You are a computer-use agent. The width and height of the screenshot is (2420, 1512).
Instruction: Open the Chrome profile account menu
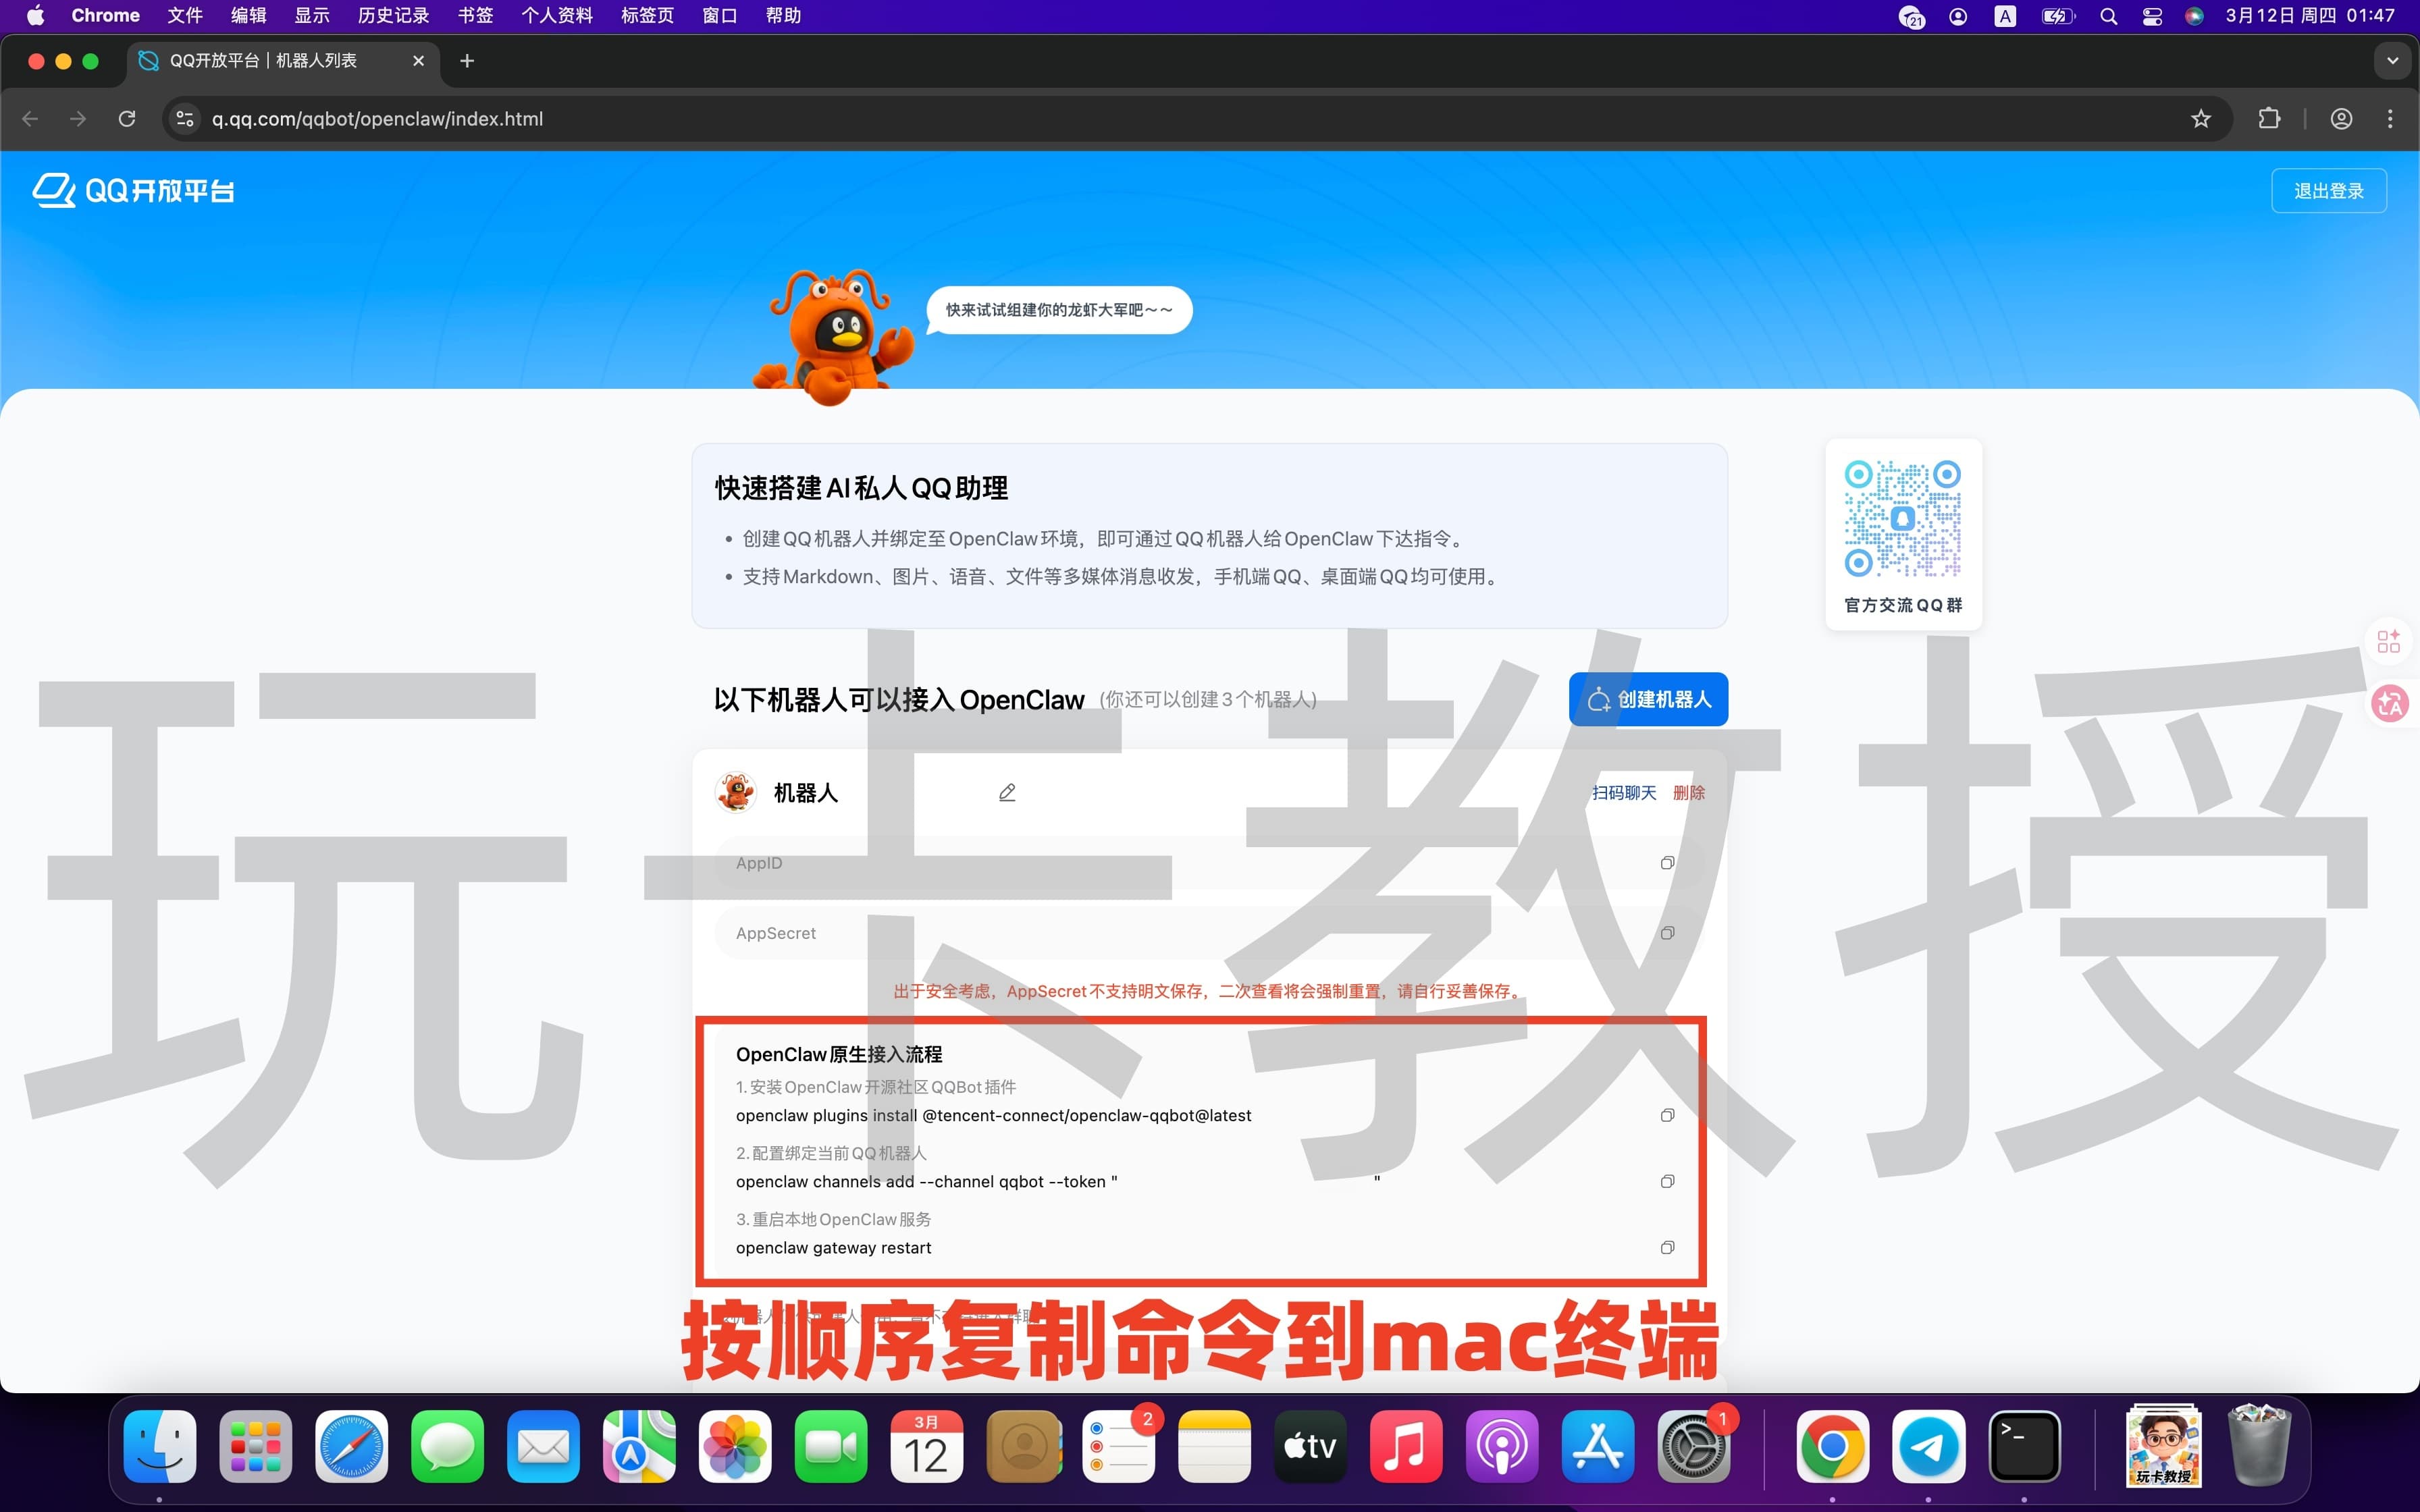[x=2340, y=118]
